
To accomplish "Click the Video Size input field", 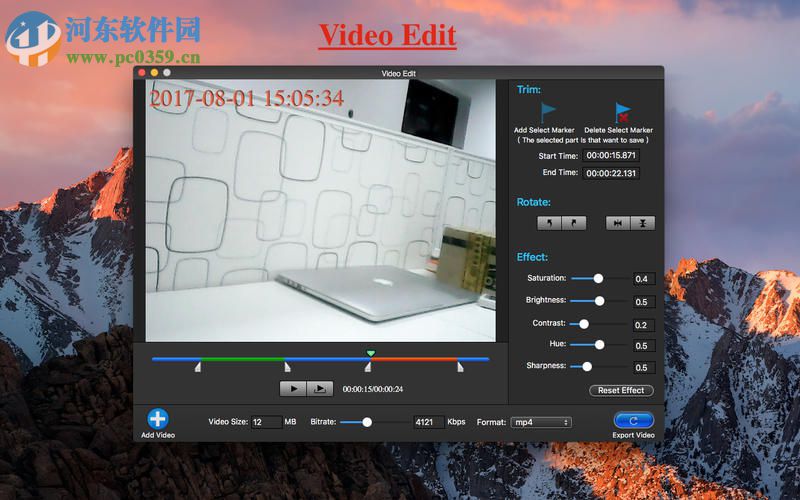I will 266,422.
